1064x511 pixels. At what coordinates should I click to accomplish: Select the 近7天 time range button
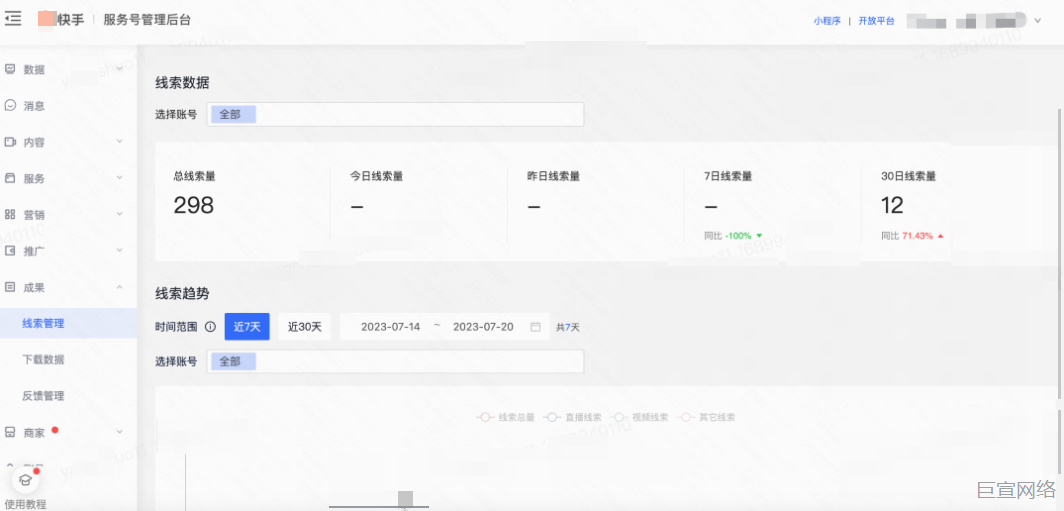(247, 326)
